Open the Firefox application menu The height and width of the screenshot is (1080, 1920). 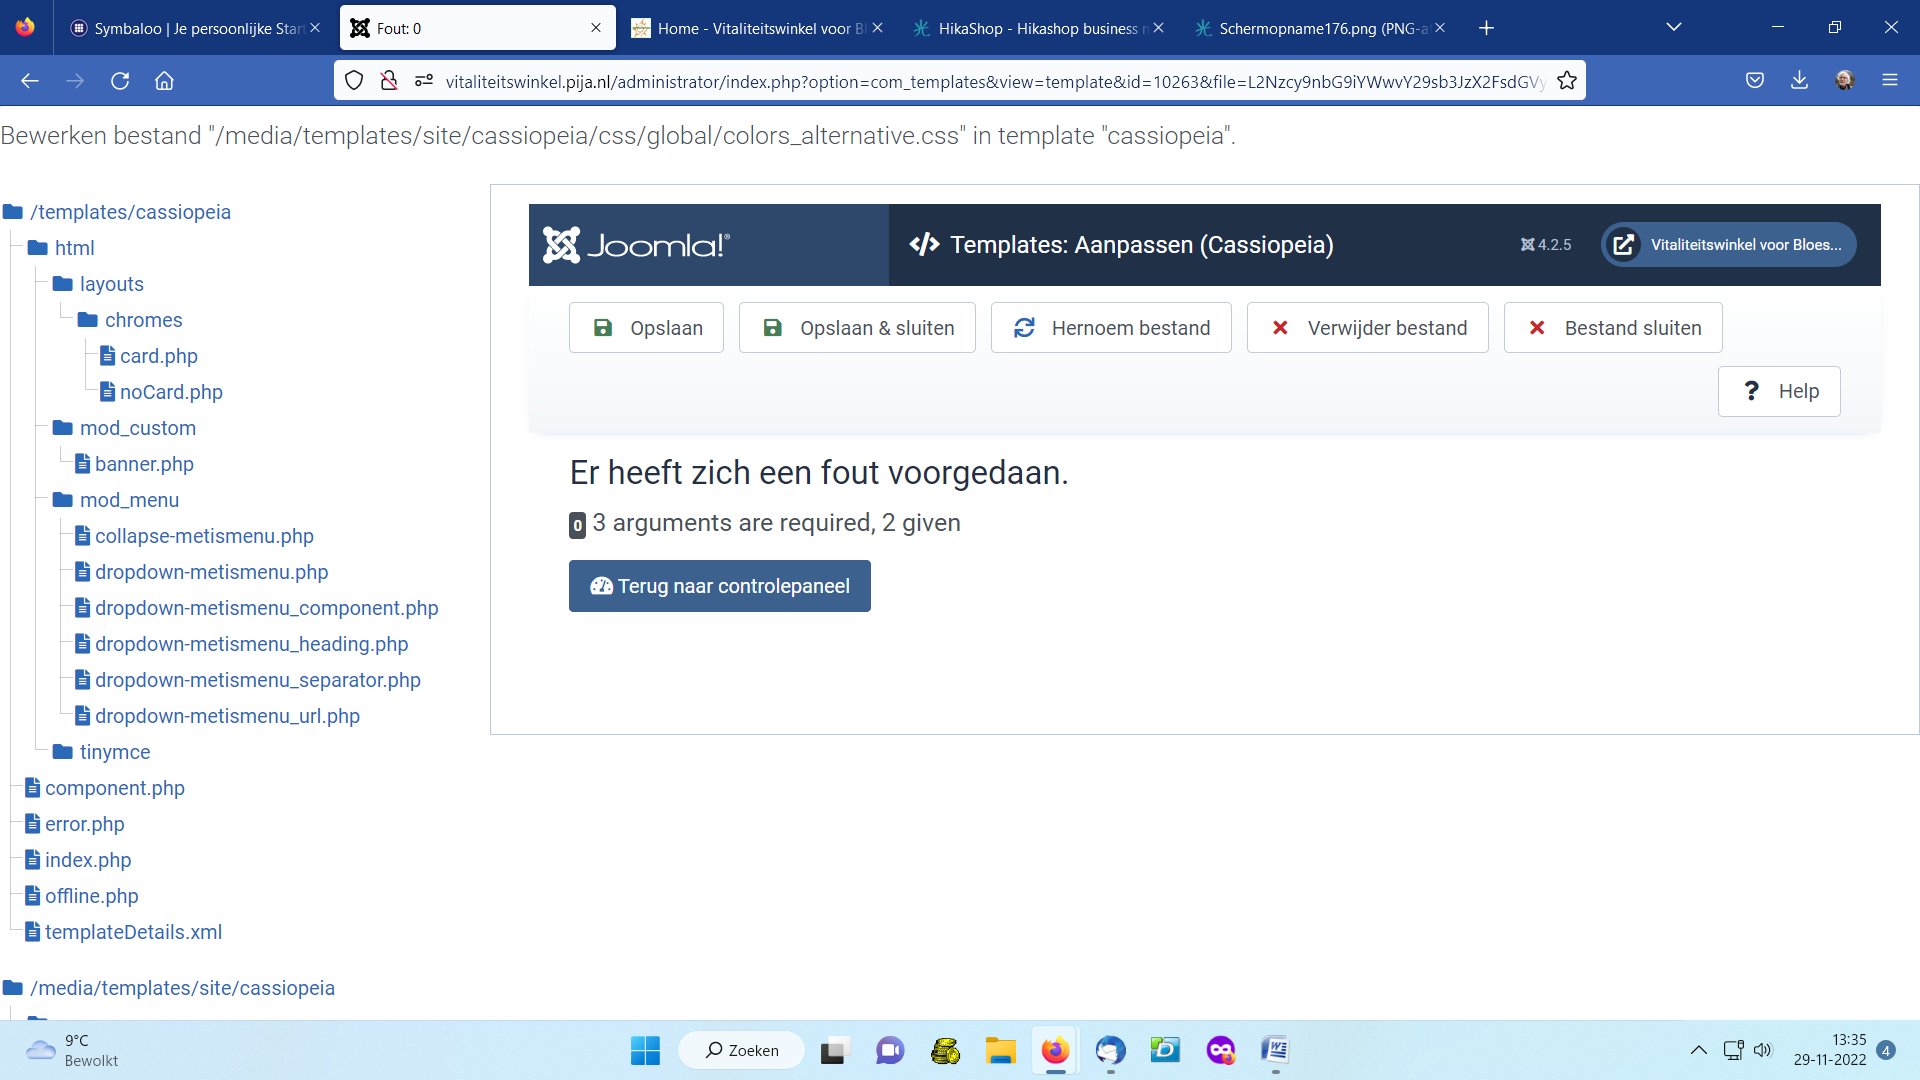point(1889,81)
